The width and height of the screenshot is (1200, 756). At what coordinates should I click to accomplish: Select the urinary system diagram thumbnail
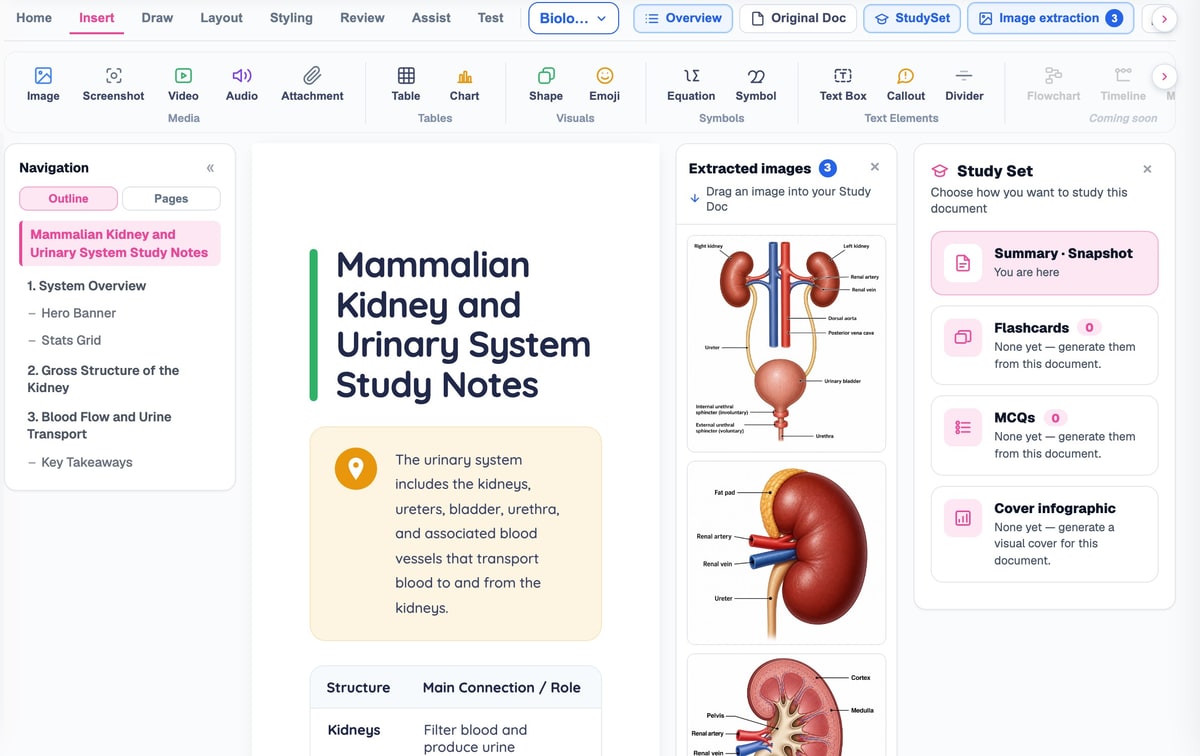pyautogui.click(x=786, y=343)
